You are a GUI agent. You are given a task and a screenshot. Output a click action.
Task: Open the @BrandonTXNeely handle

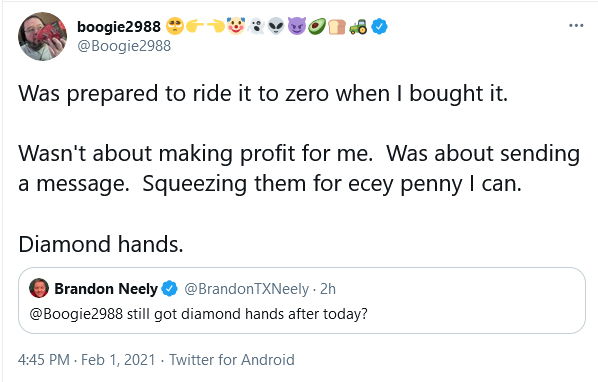click(x=246, y=289)
